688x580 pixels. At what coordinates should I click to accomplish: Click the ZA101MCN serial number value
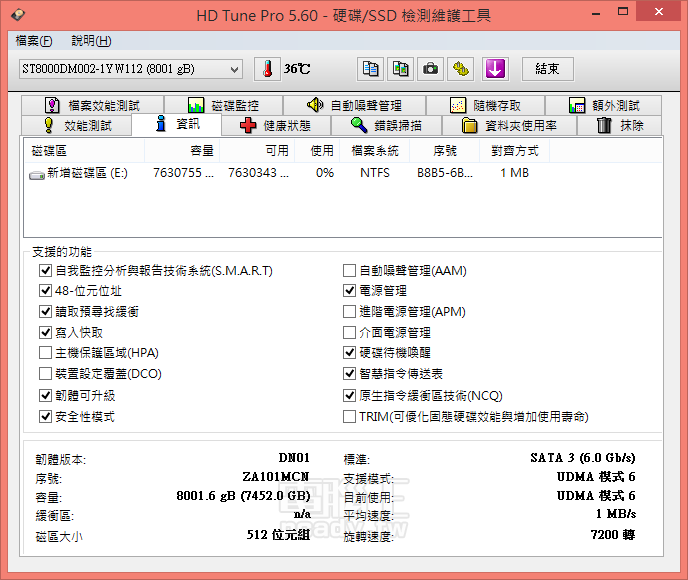[x=276, y=477]
